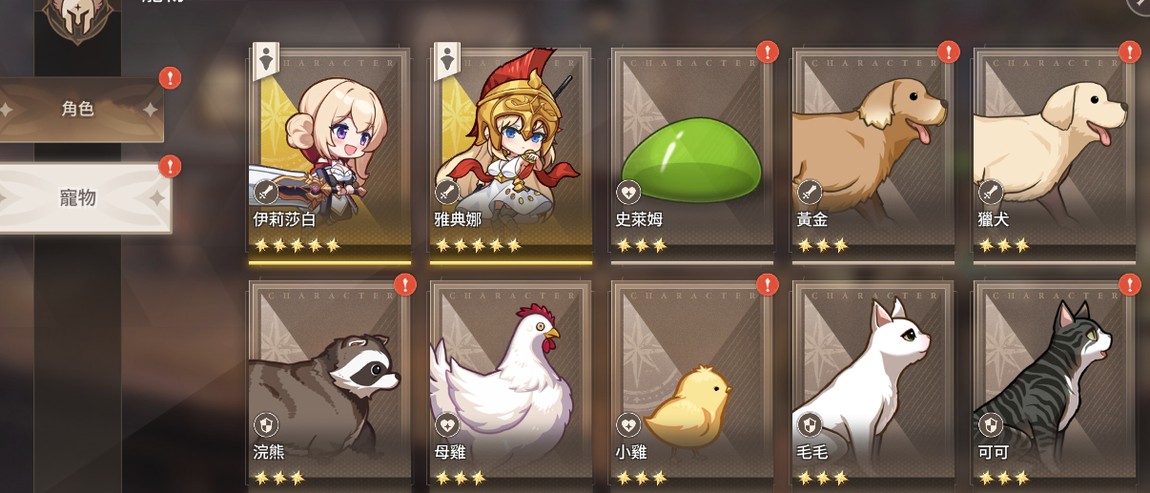Image resolution: width=1150 pixels, height=493 pixels.
Task: Choose the 史萊姆 green slime card
Action: pos(692,152)
